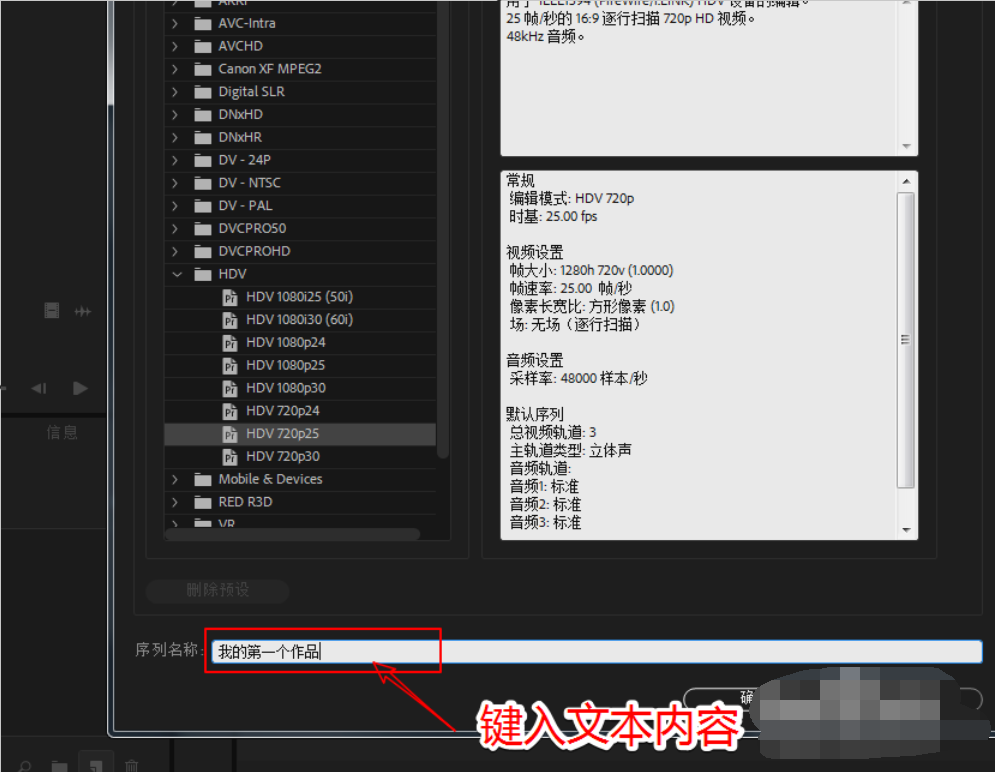Screen dimensions: 995x772
Task: Click the new item icon at bottom
Action: (x=95, y=764)
